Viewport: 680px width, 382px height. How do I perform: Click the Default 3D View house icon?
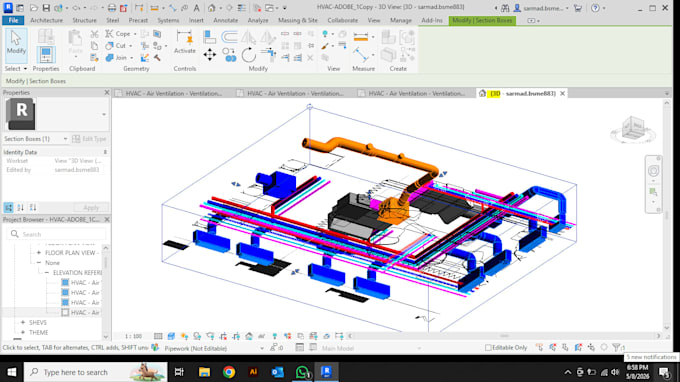[x=212, y=8]
